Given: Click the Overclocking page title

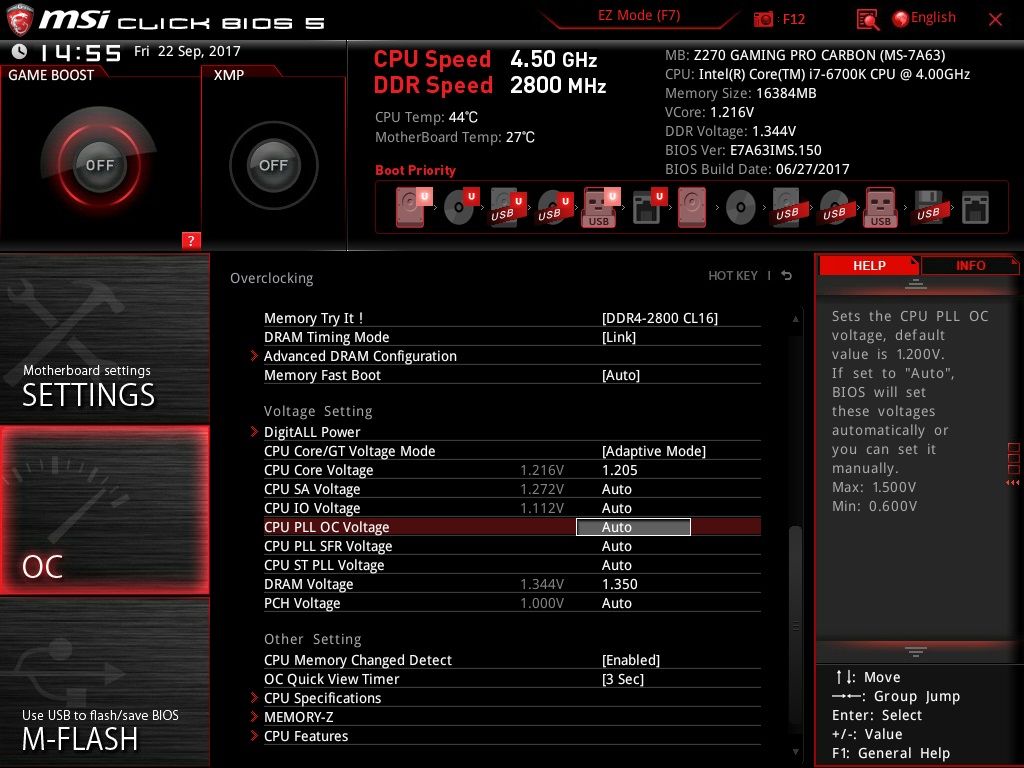Looking at the screenshot, I should point(272,278).
